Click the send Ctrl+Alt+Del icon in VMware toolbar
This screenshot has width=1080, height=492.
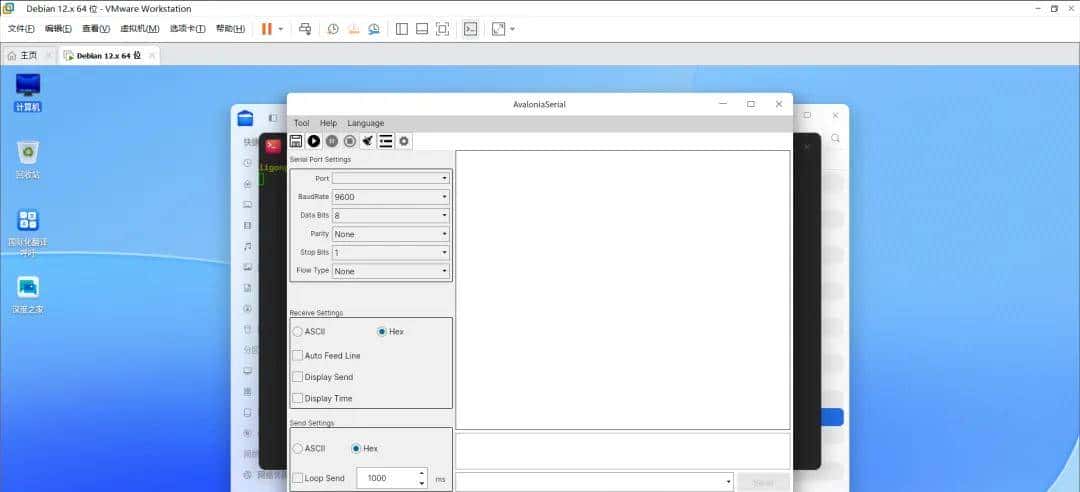pyautogui.click(x=305, y=29)
